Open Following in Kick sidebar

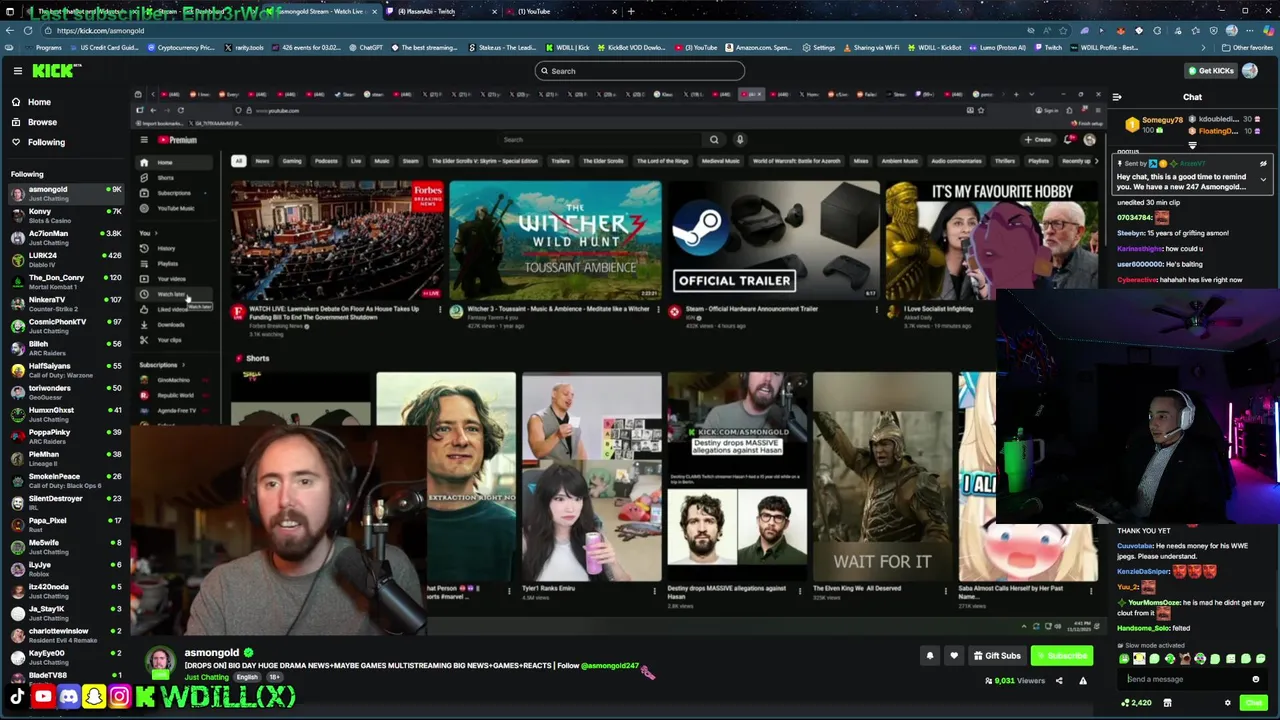click(x=46, y=142)
